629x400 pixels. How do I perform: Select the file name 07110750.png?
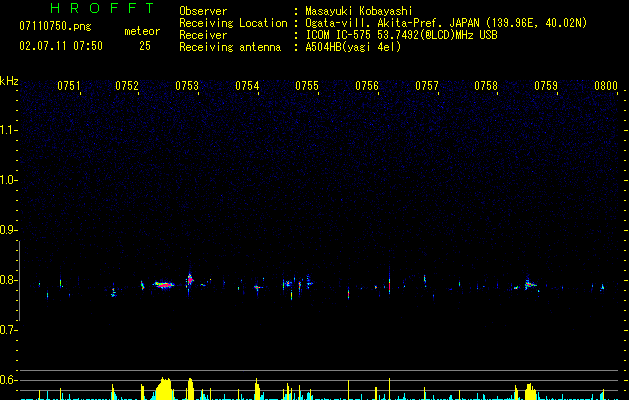tap(55, 26)
